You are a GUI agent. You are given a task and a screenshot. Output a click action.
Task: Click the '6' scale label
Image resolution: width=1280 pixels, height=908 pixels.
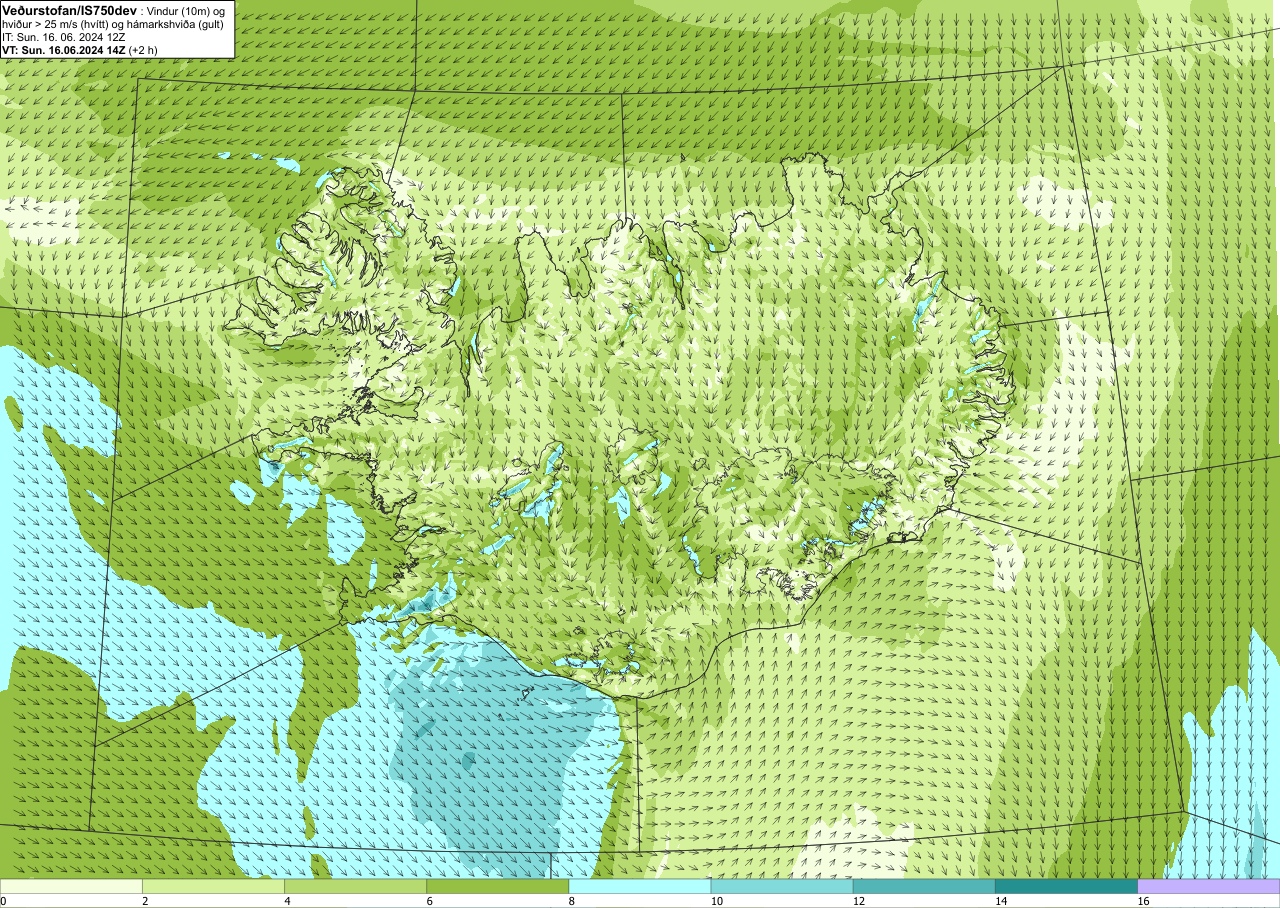[429, 901]
